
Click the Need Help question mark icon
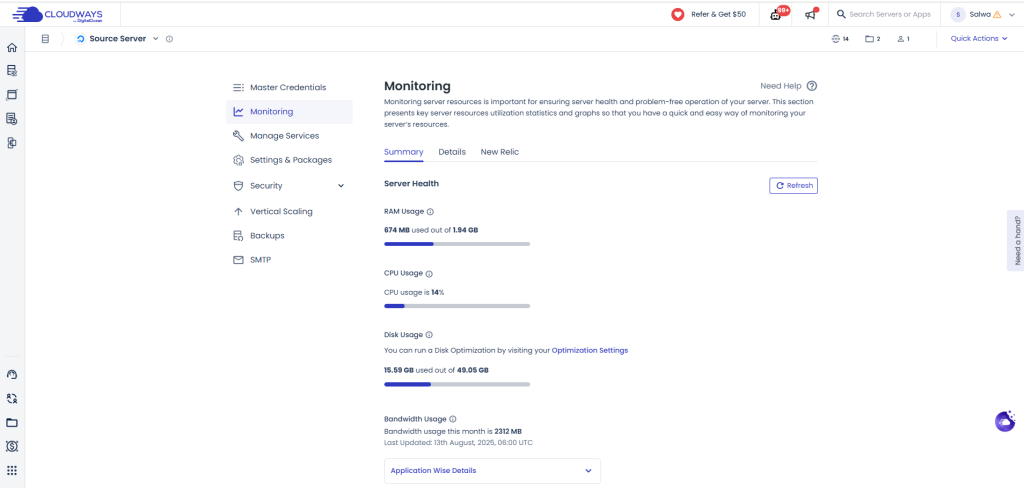pyautogui.click(x=812, y=86)
